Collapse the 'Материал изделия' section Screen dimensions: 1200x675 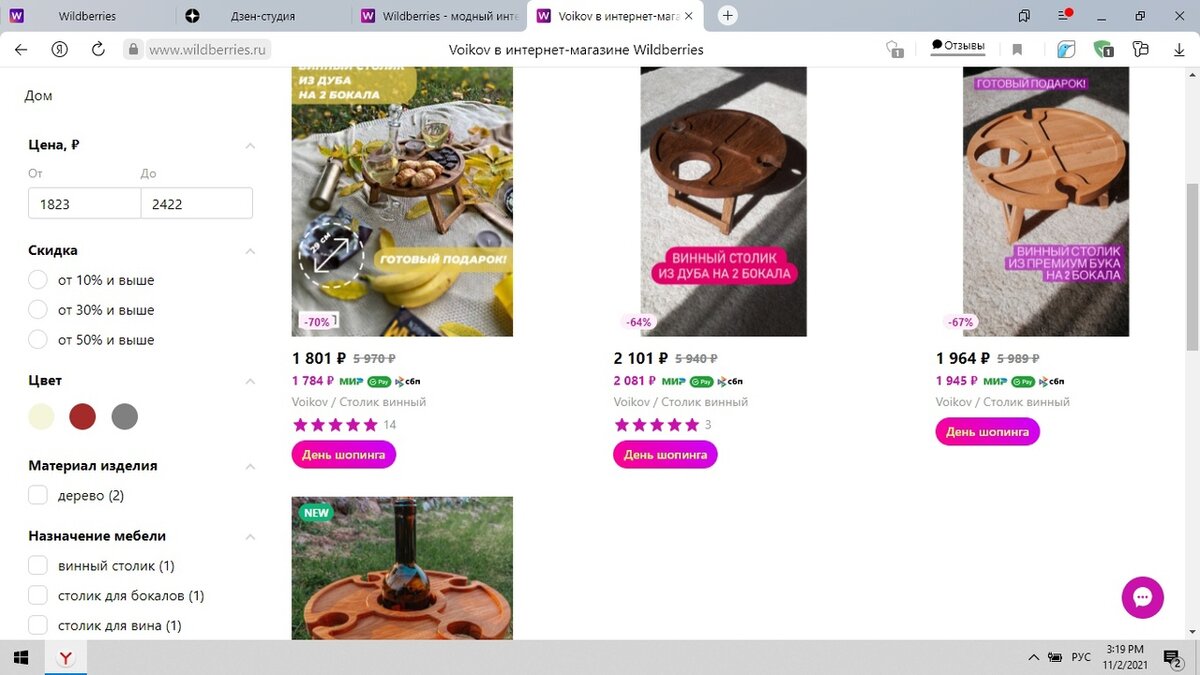[x=250, y=466]
